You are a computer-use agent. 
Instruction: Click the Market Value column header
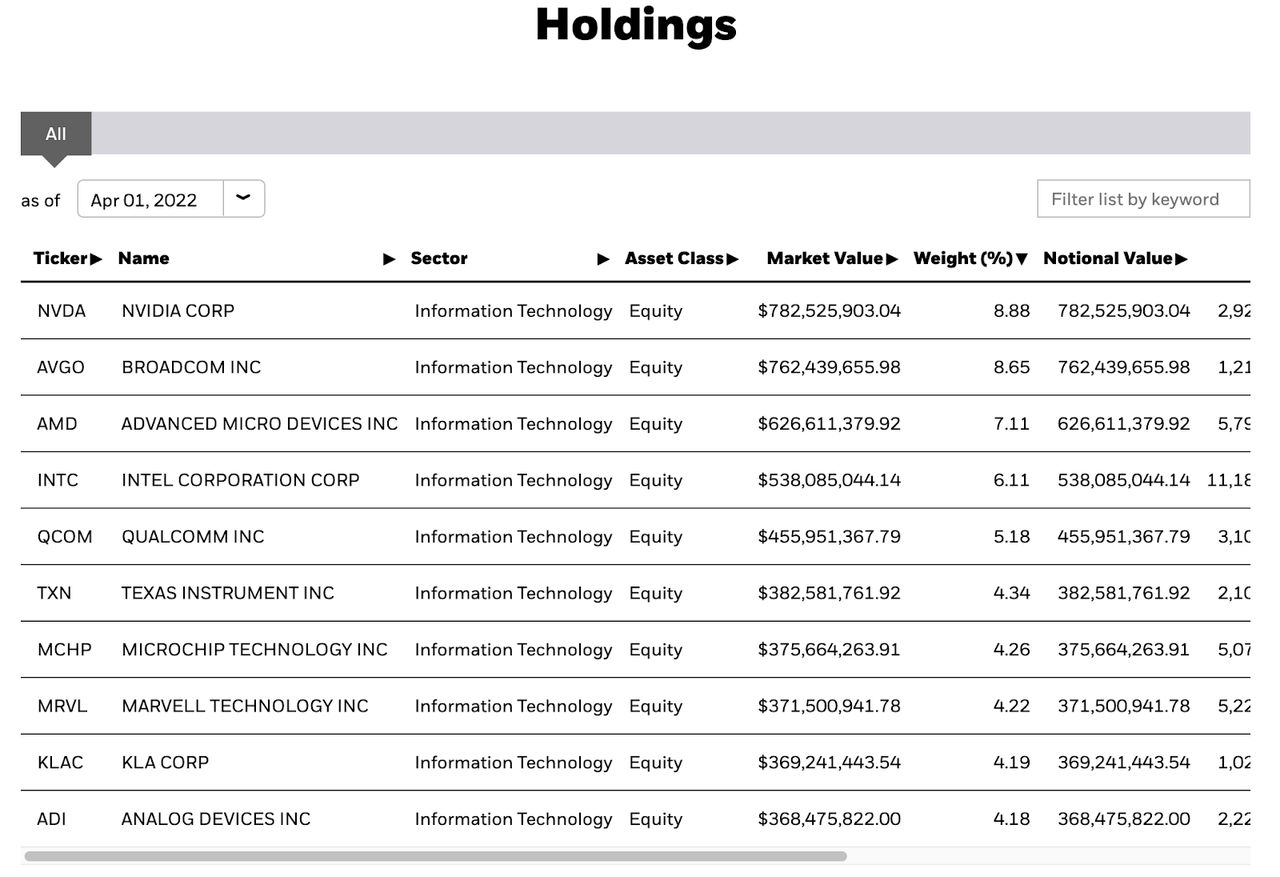pos(825,258)
